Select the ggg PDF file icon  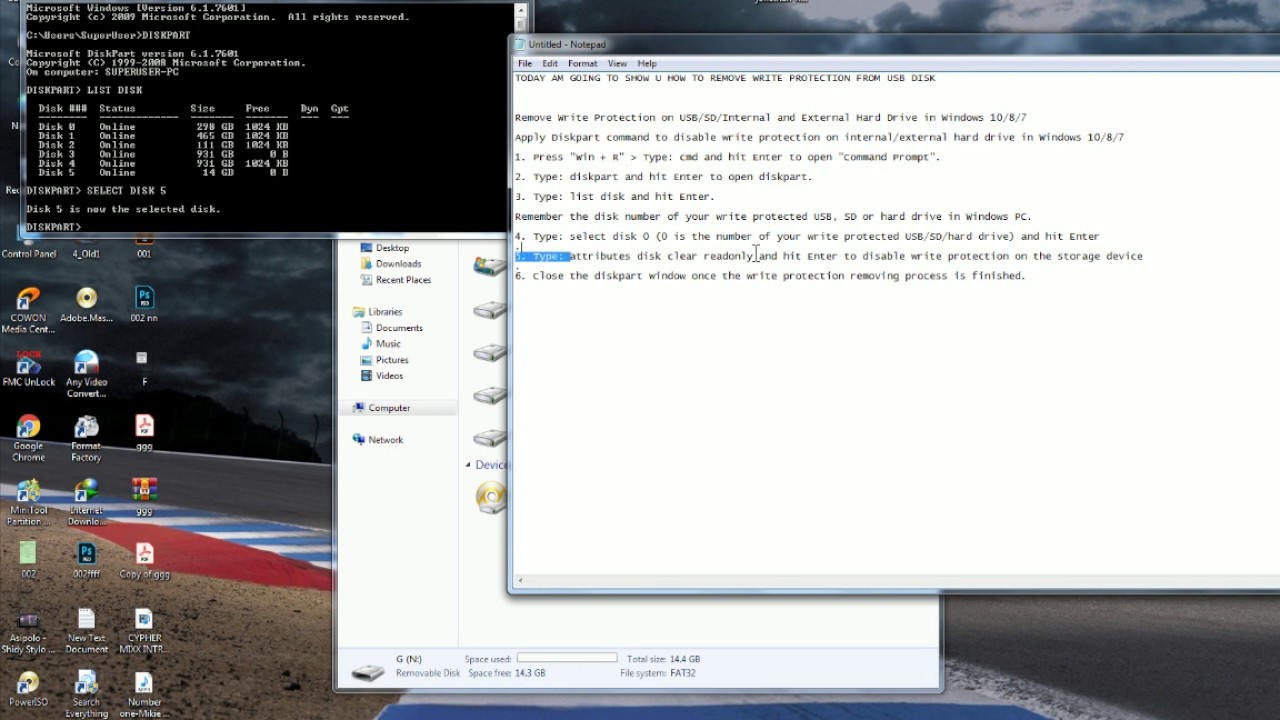point(144,433)
